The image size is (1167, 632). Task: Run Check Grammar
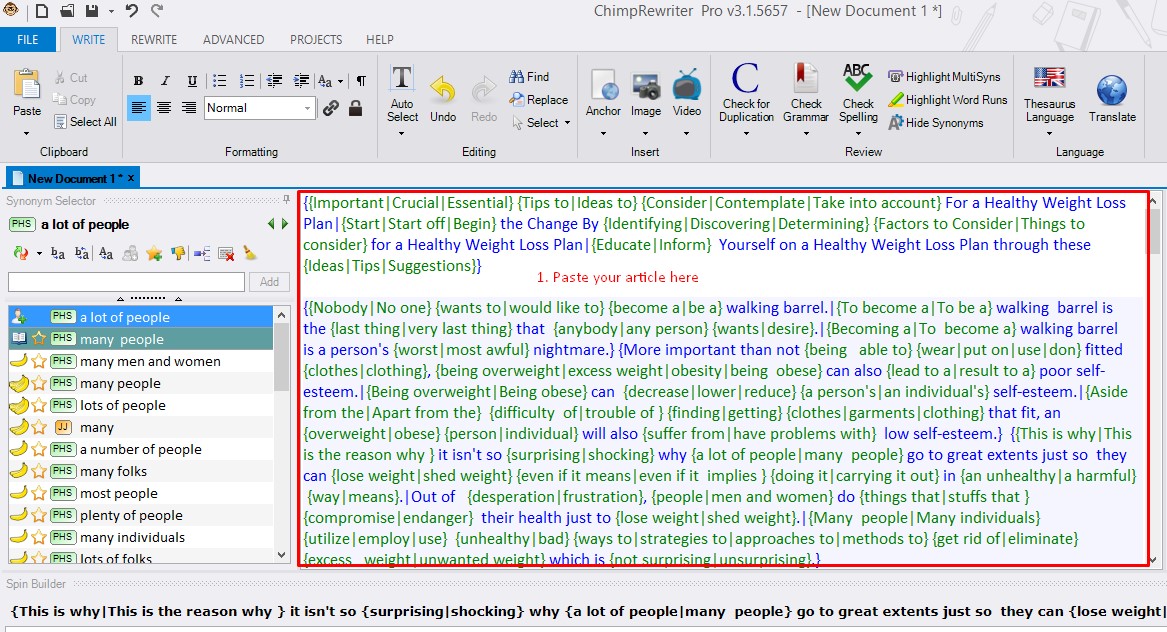[805, 92]
